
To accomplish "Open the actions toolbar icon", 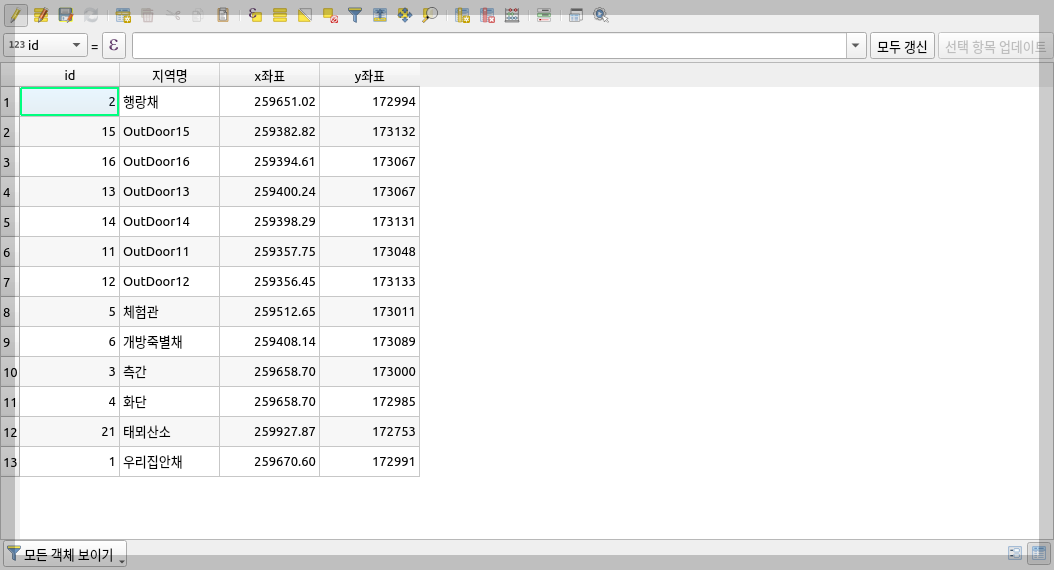I will (601, 15).
